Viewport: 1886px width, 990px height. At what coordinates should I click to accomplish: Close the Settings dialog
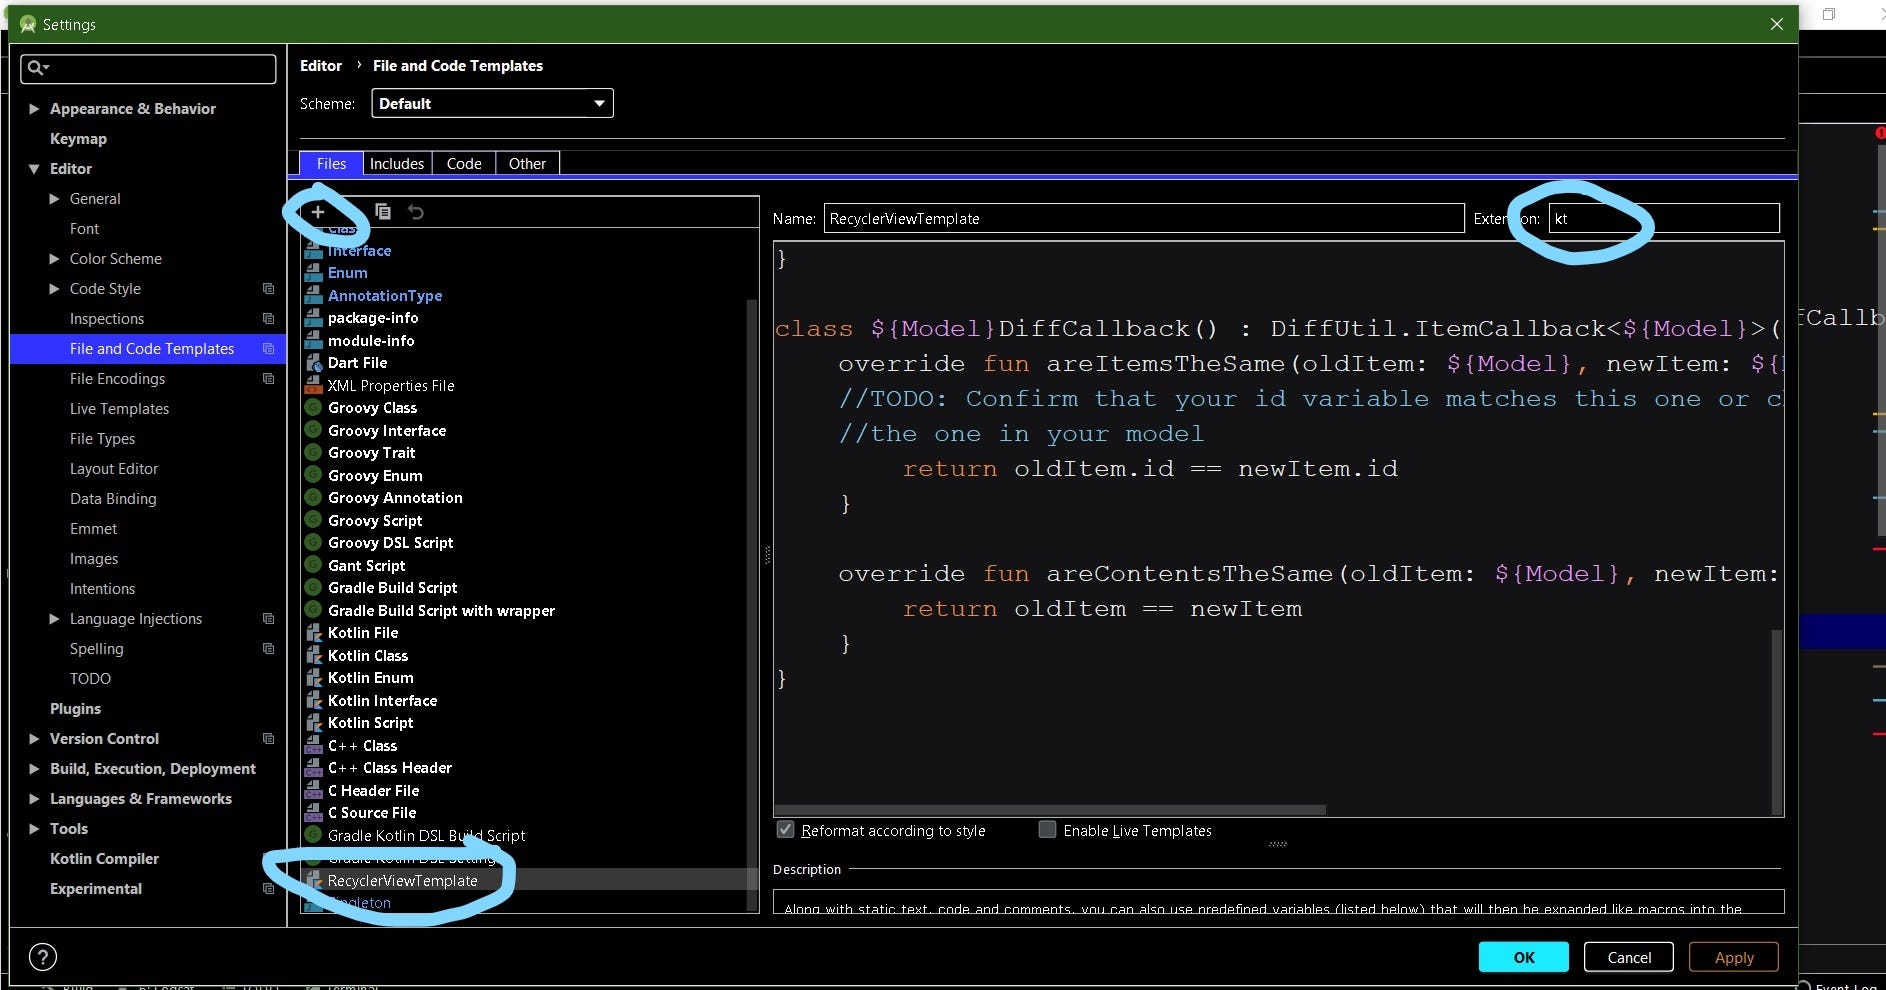point(1776,24)
